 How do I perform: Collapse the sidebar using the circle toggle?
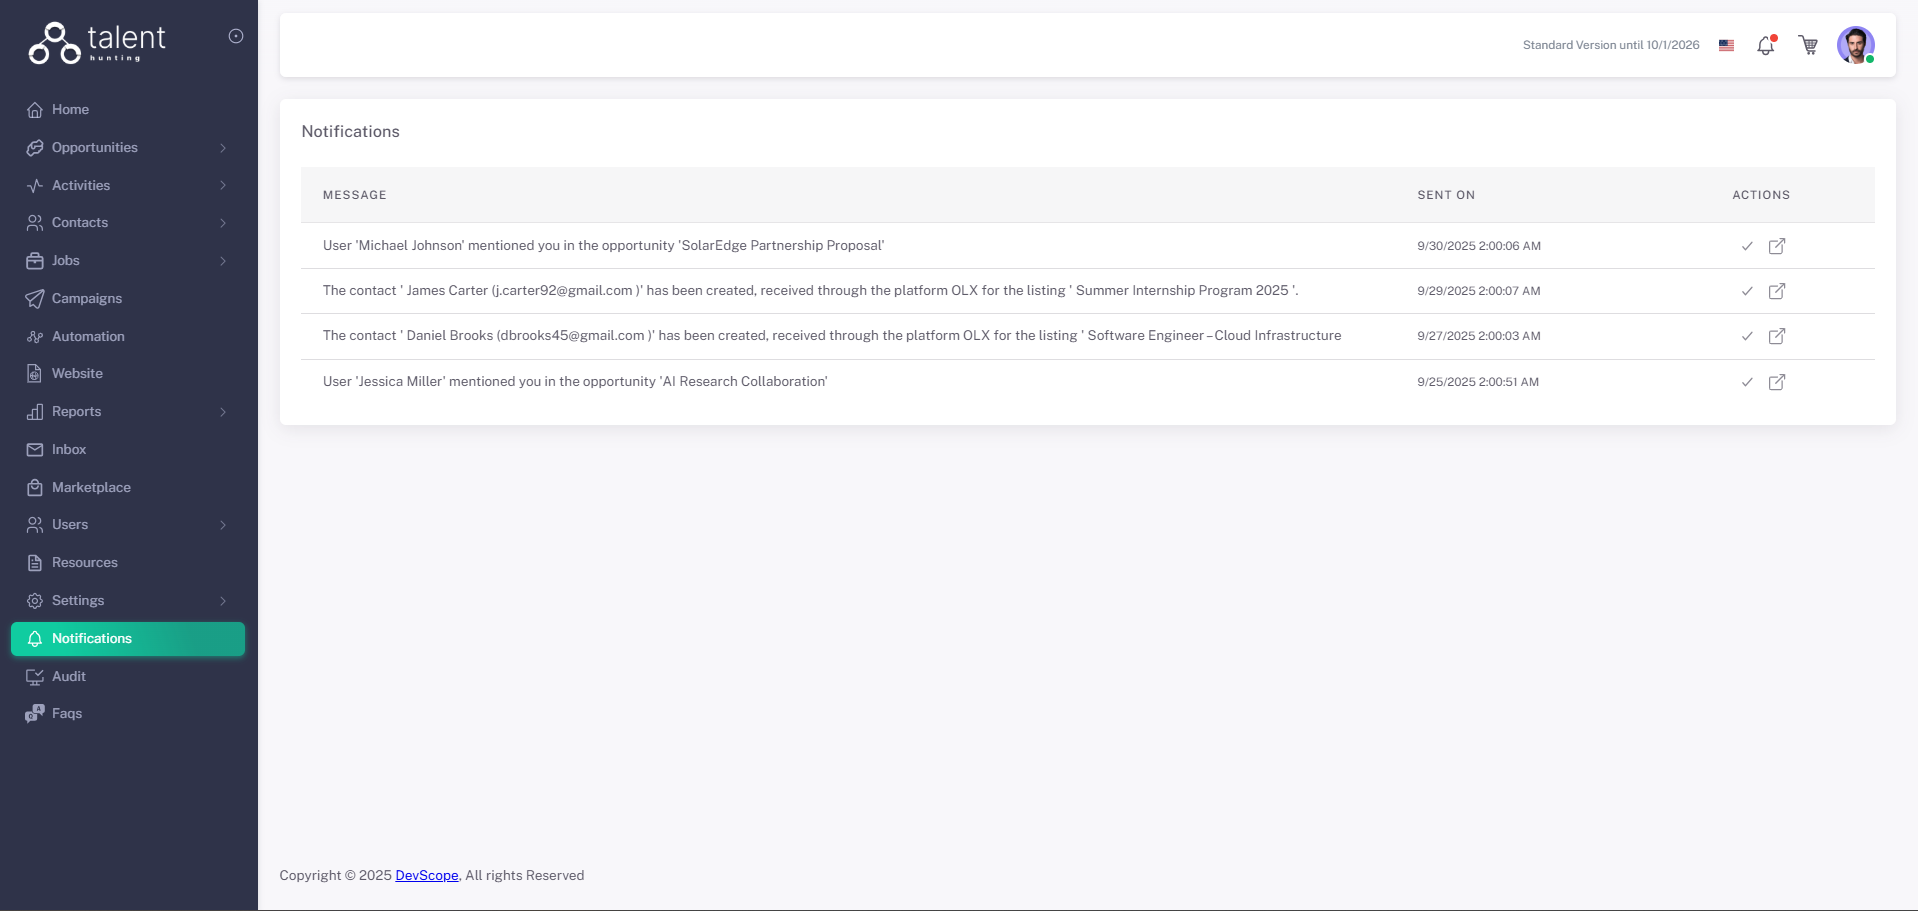236,36
